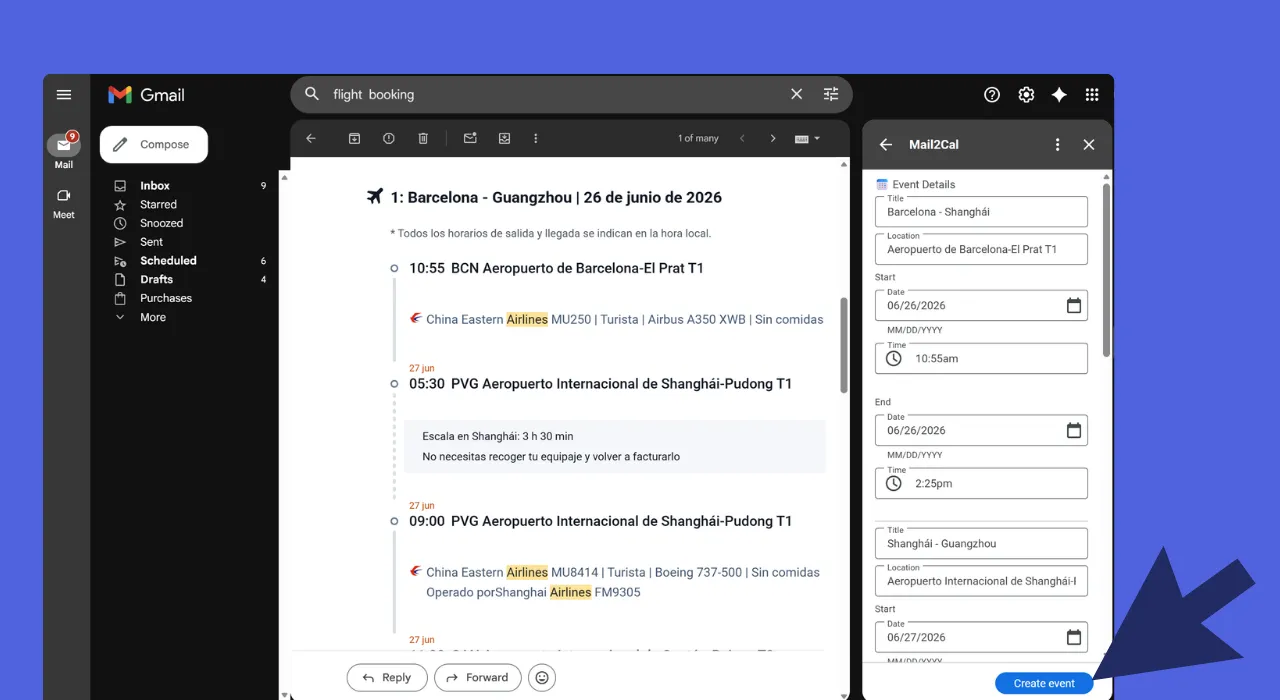Image resolution: width=1280 pixels, height=700 pixels.
Task: Delete the current email
Action: 422,138
